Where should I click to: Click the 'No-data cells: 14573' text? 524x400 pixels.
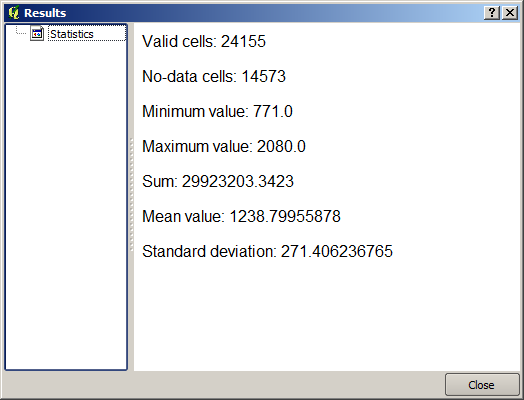214,77
